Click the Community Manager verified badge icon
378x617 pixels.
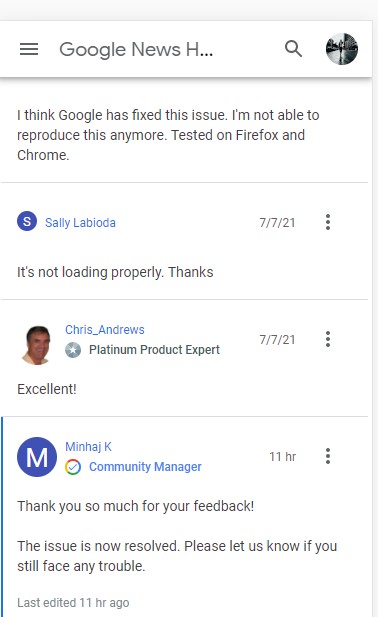tap(73, 467)
